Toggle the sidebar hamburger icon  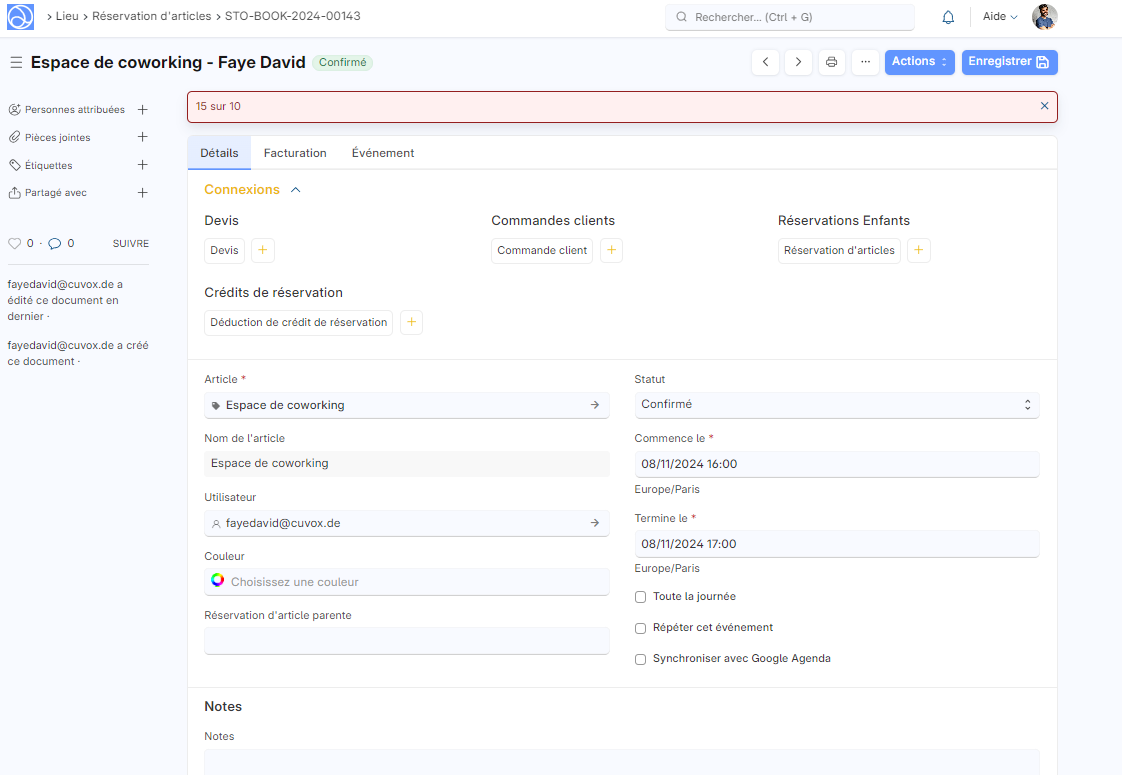[x=16, y=63]
